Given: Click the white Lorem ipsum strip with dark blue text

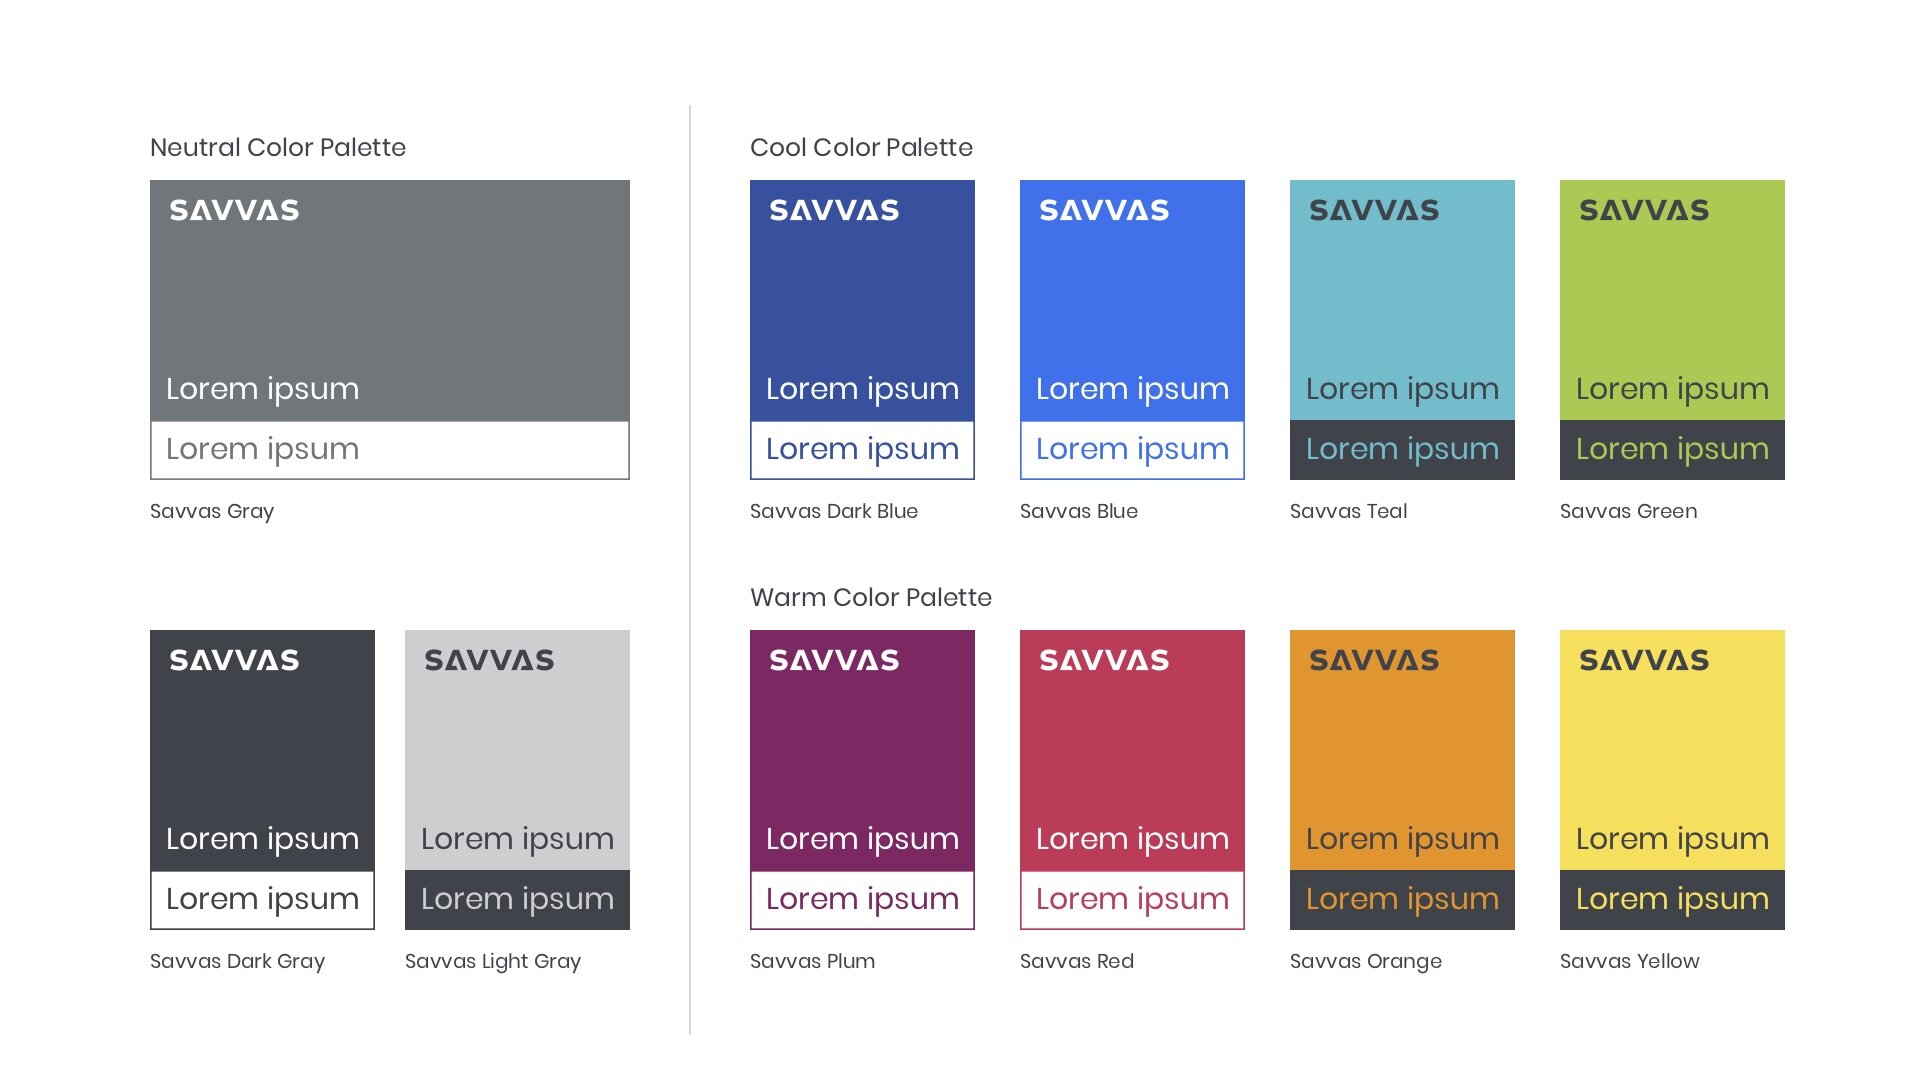Looking at the screenshot, I should pos(862,450).
